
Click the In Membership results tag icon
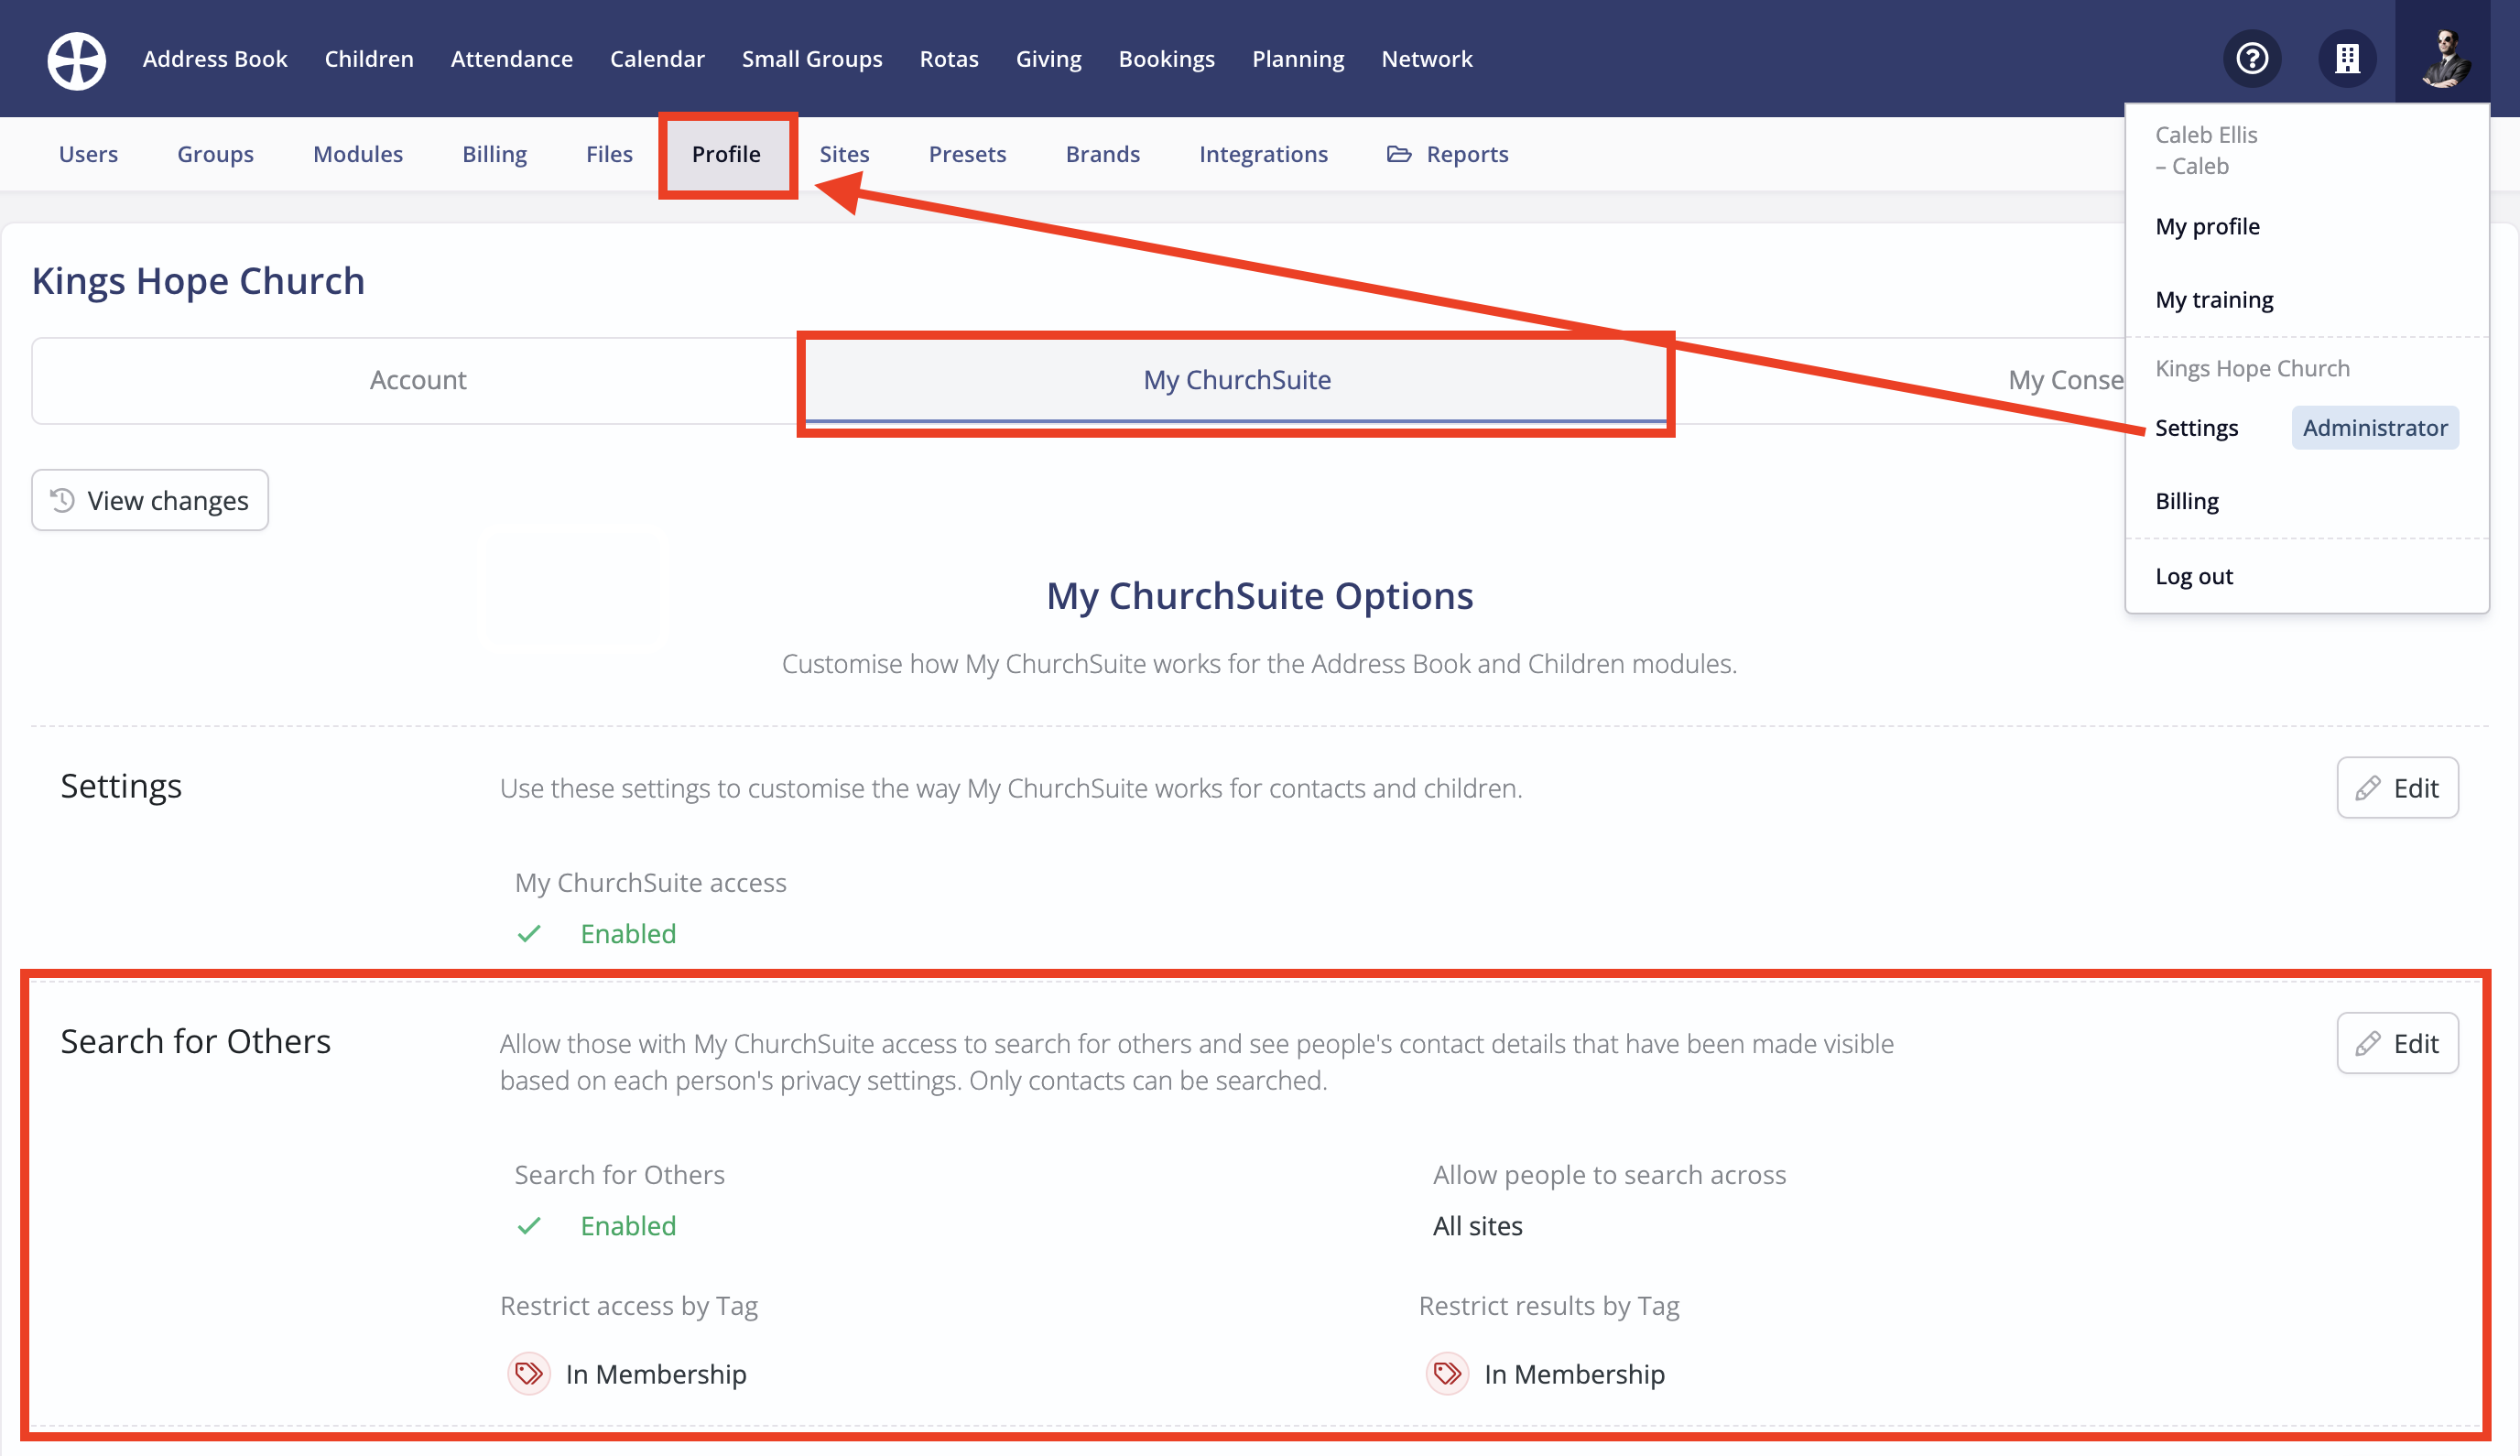tap(1447, 1374)
